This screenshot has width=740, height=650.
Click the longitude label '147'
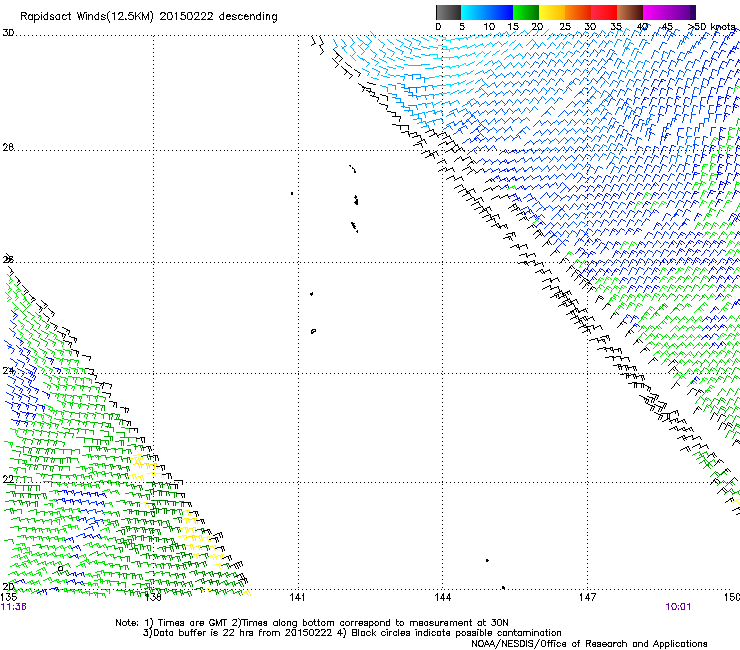coord(588,597)
